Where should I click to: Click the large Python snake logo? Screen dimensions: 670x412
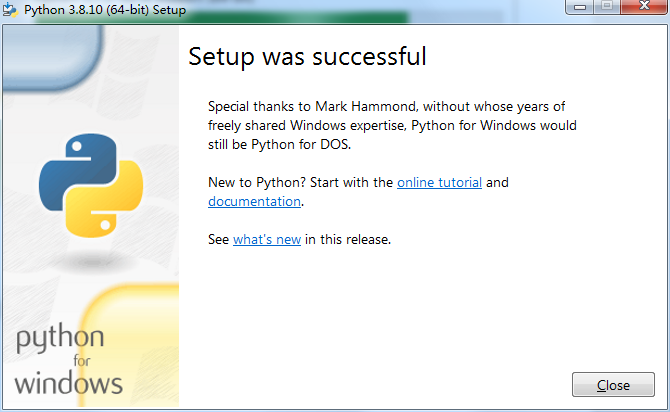91,183
